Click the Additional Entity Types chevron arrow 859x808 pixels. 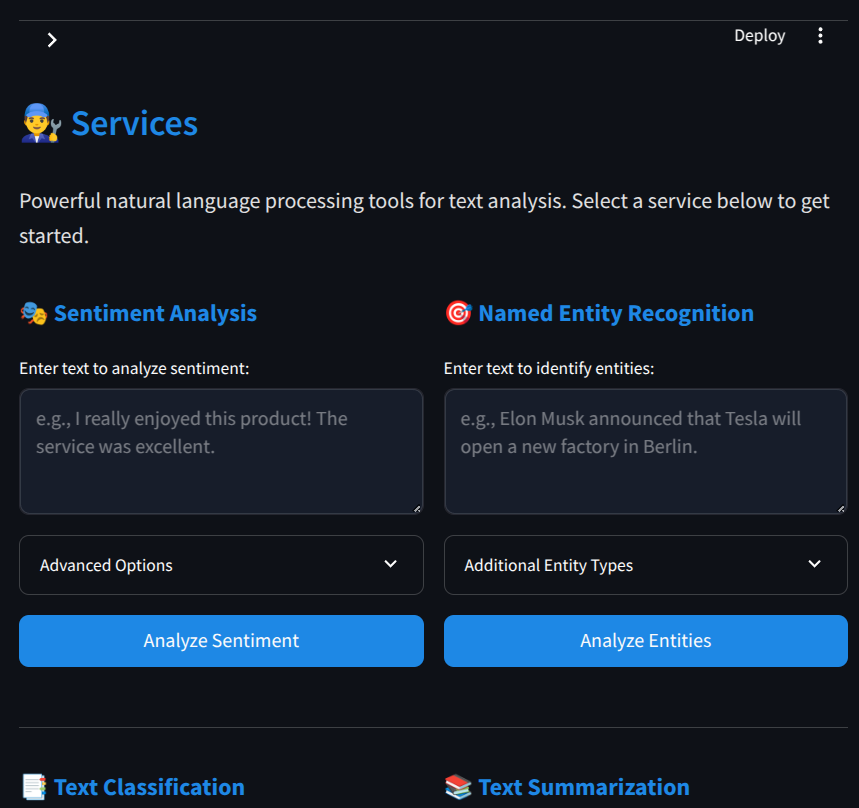[815, 564]
